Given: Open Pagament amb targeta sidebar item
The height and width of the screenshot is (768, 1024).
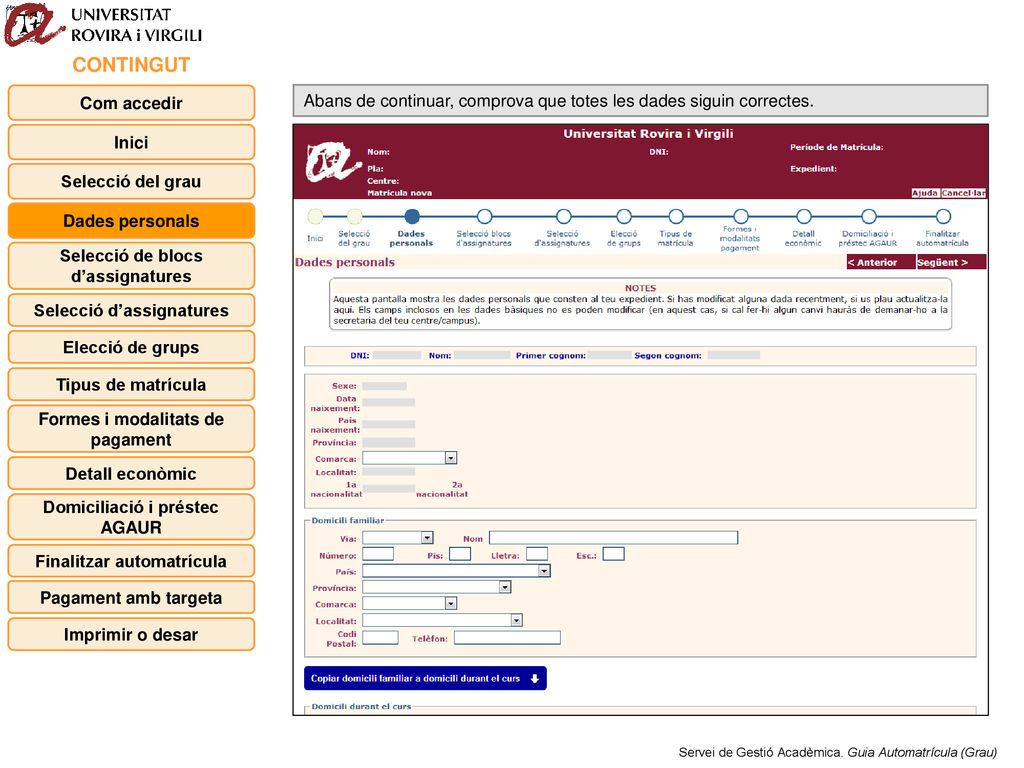Looking at the screenshot, I should point(131,598).
